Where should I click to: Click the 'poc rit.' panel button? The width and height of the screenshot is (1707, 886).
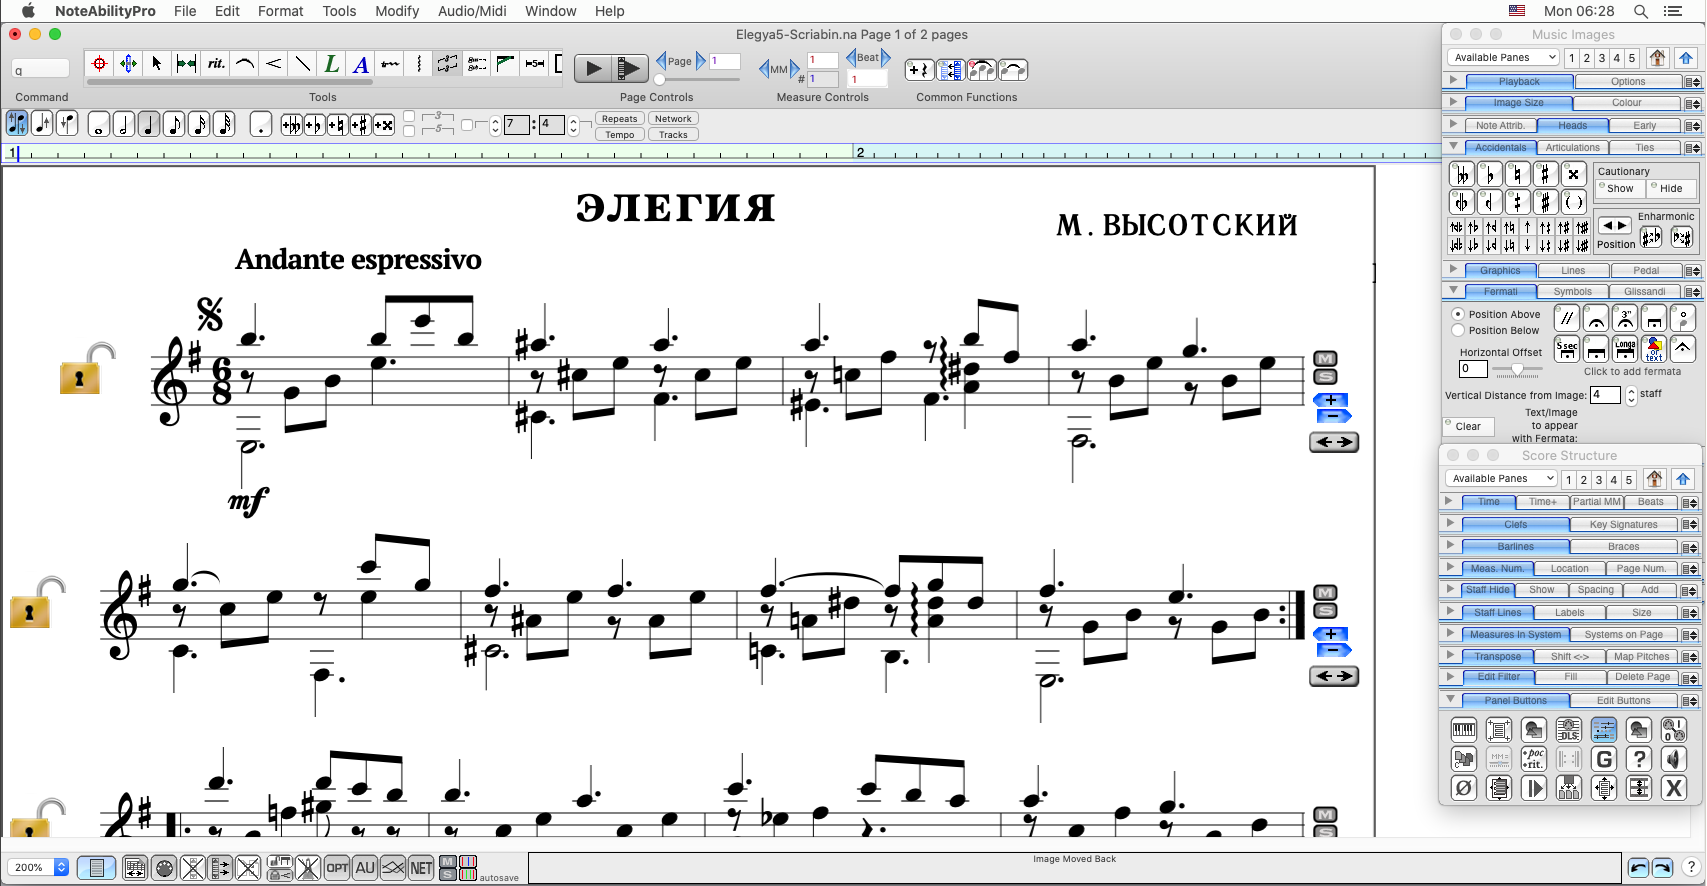click(1534, 759)
